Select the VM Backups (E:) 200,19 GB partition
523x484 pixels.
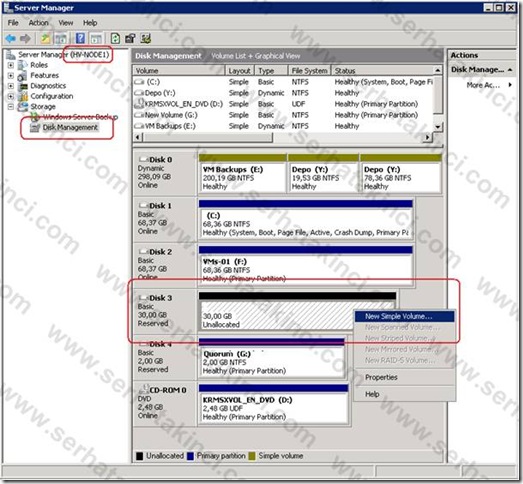(x=242, y=174)
